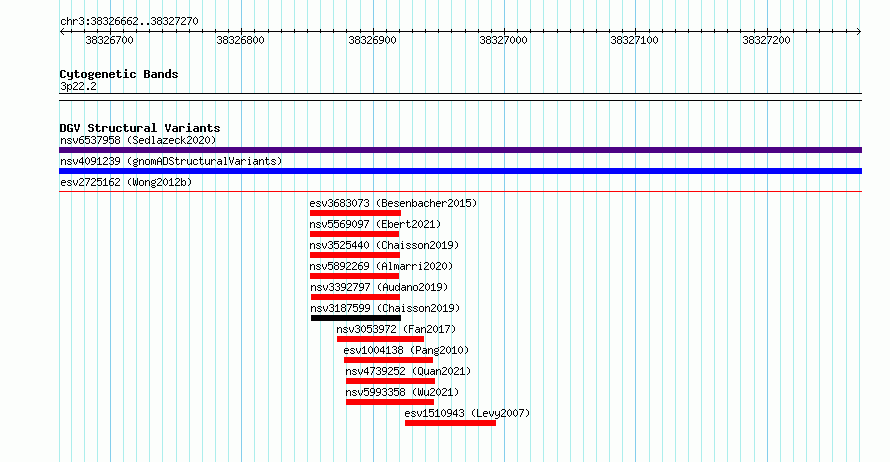Click the 38326700 ruler coordinate
Screen dimensions: 890x462
click(x=110, y=40)
